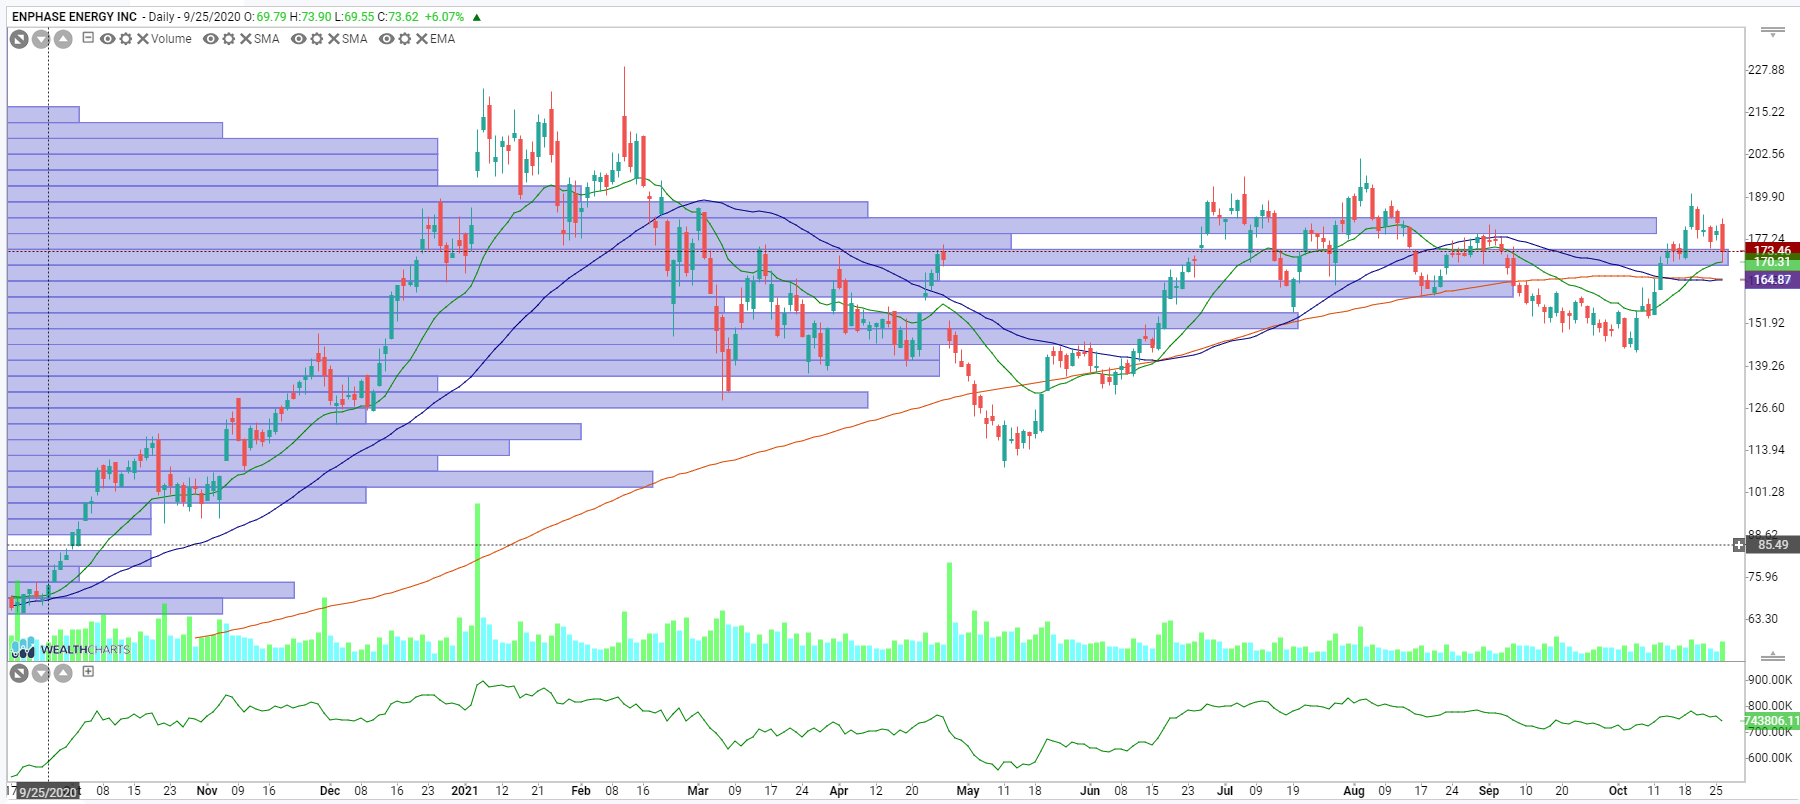This screenshot has width=1800, height=804.
Task: Remove the Volume indicator with its X
Action: pyautogui.click(x=143, y=39)
